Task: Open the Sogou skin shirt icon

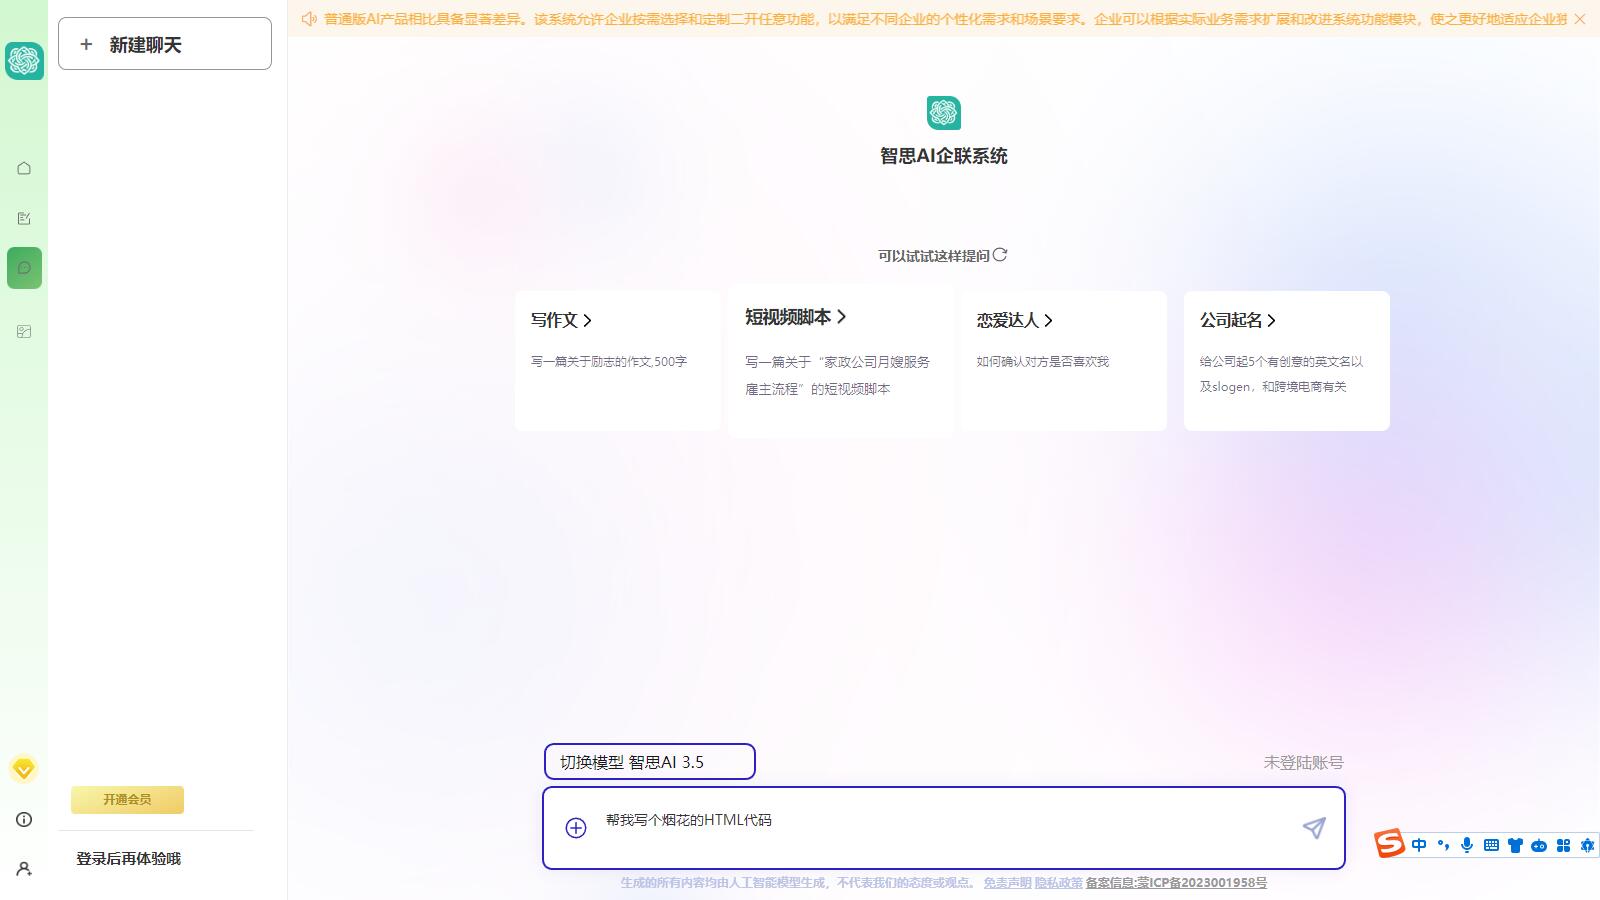Action: (1515, 845)
